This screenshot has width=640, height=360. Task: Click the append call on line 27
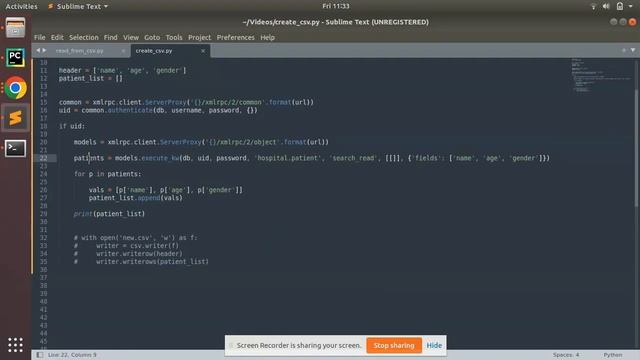149,198
